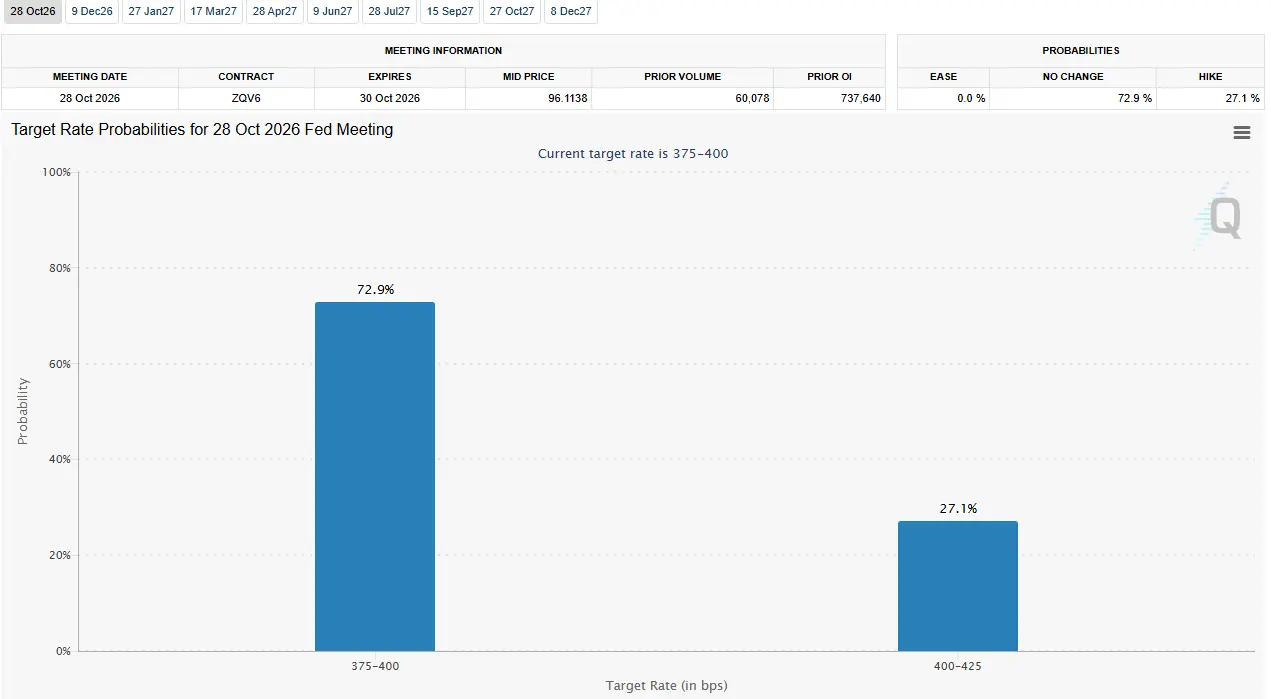1271x699 pixels.
Task: Open the 28 Jul27 meeting tab
Action: coord(389,11)
